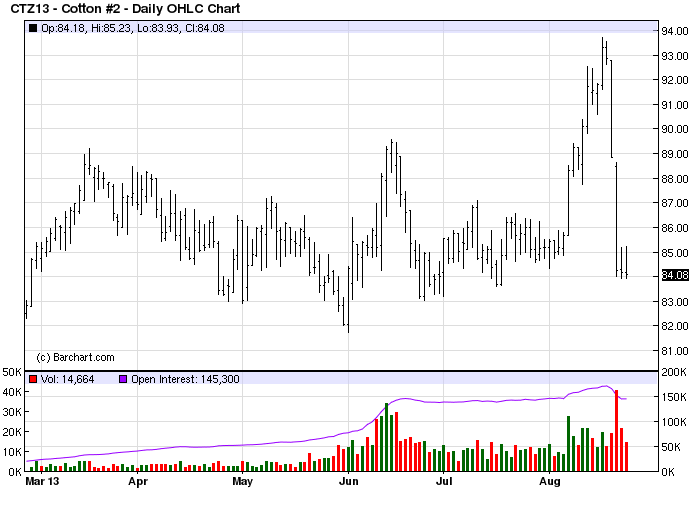Click the tall green volume bar in mid-June

coord(387,437)
